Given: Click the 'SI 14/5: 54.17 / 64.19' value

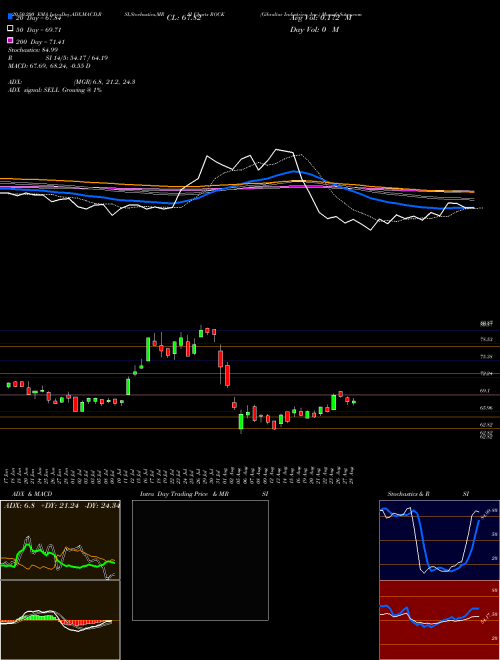Looking at the screenshot, I should point(77,58).
